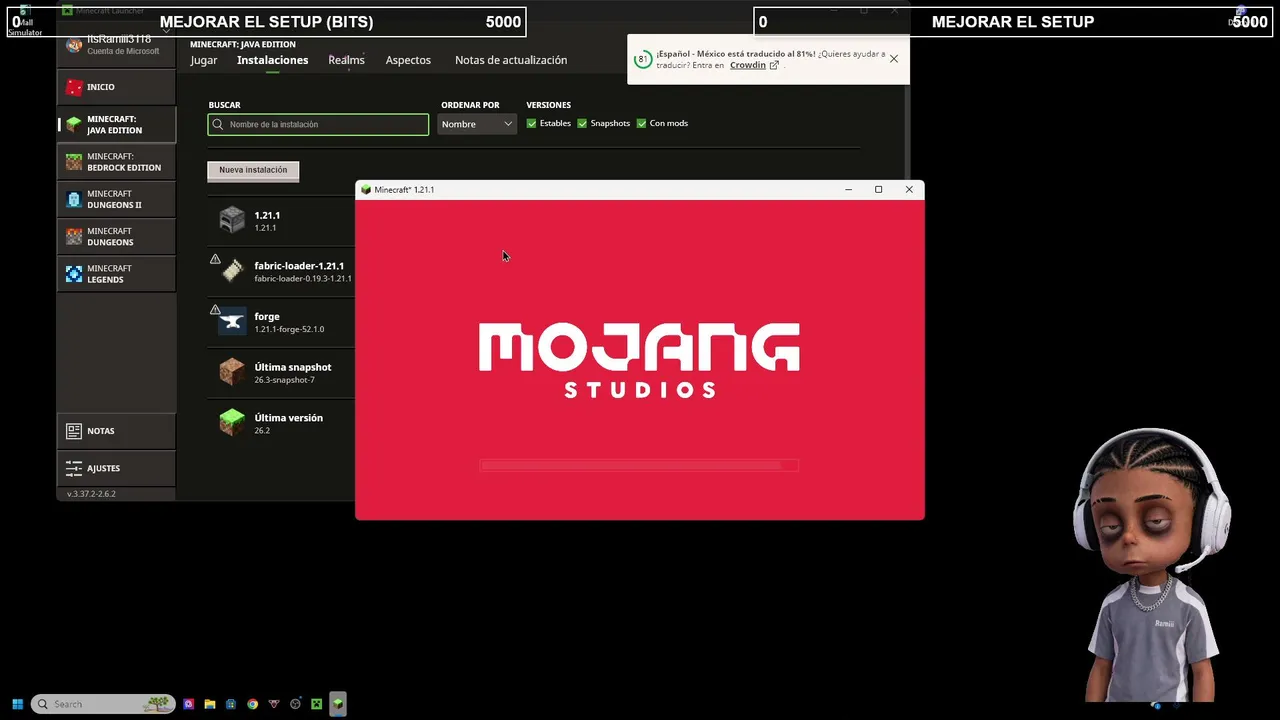Open the Ordenar por Nombre dropdown
This screenshot has width=1280, height=720.
477,124
